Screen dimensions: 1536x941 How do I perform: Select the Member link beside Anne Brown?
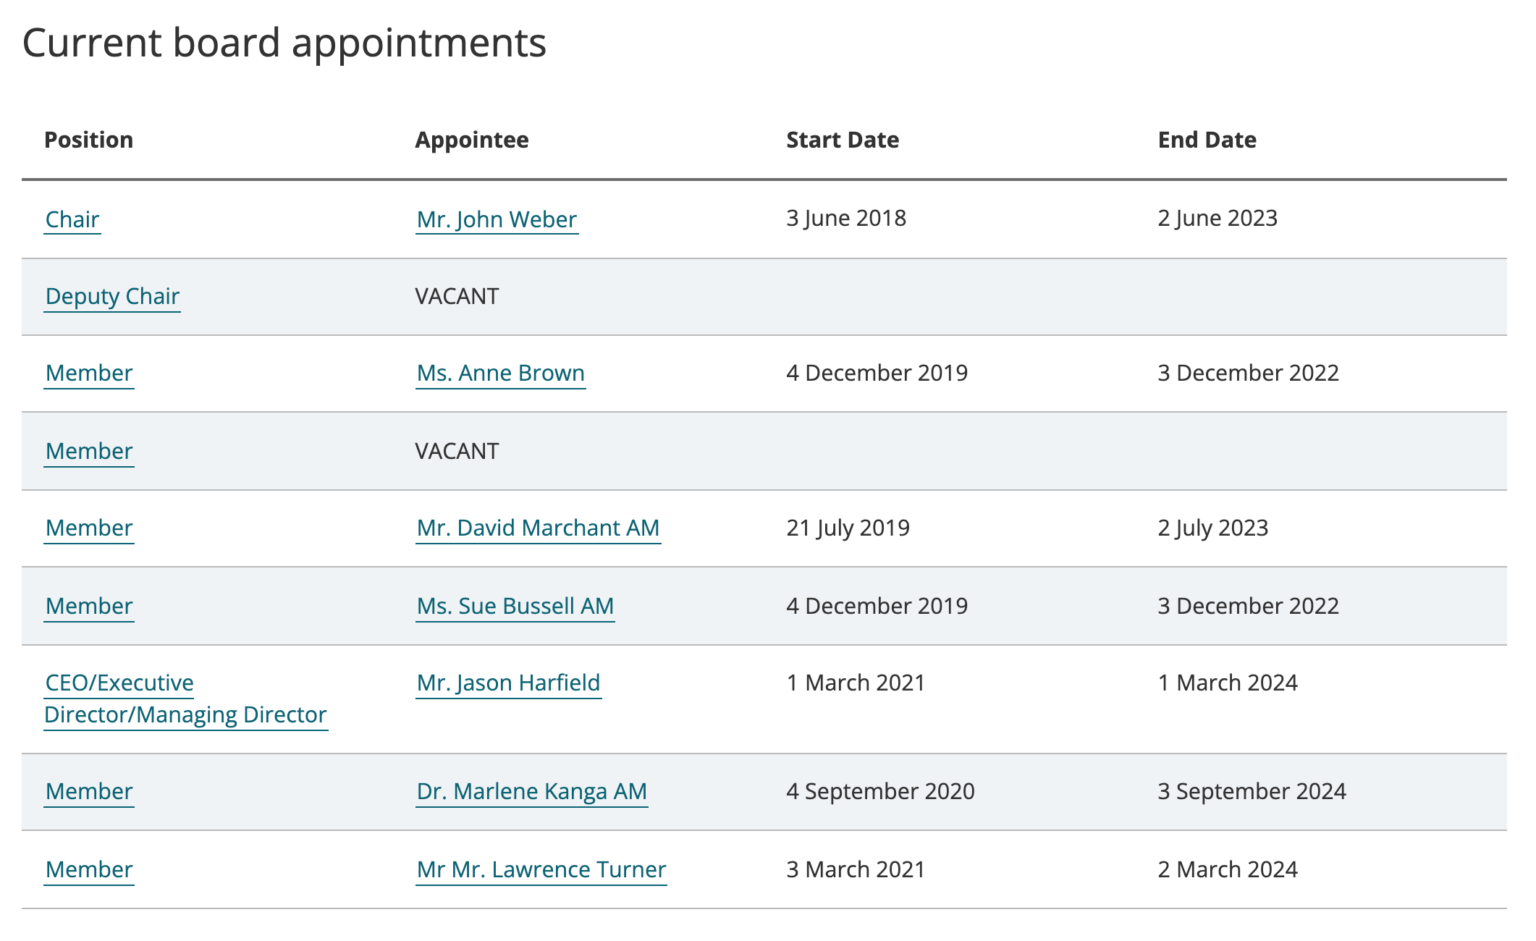pos(88,373)
